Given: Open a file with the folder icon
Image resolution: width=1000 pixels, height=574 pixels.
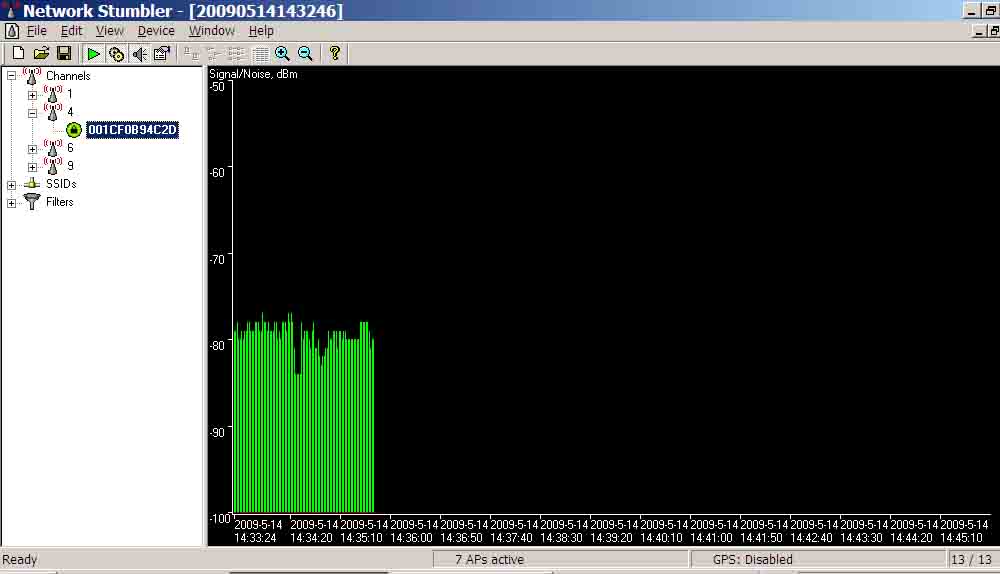Looking at the screenshot, I should pyautogui.click(x=41, y=54).
